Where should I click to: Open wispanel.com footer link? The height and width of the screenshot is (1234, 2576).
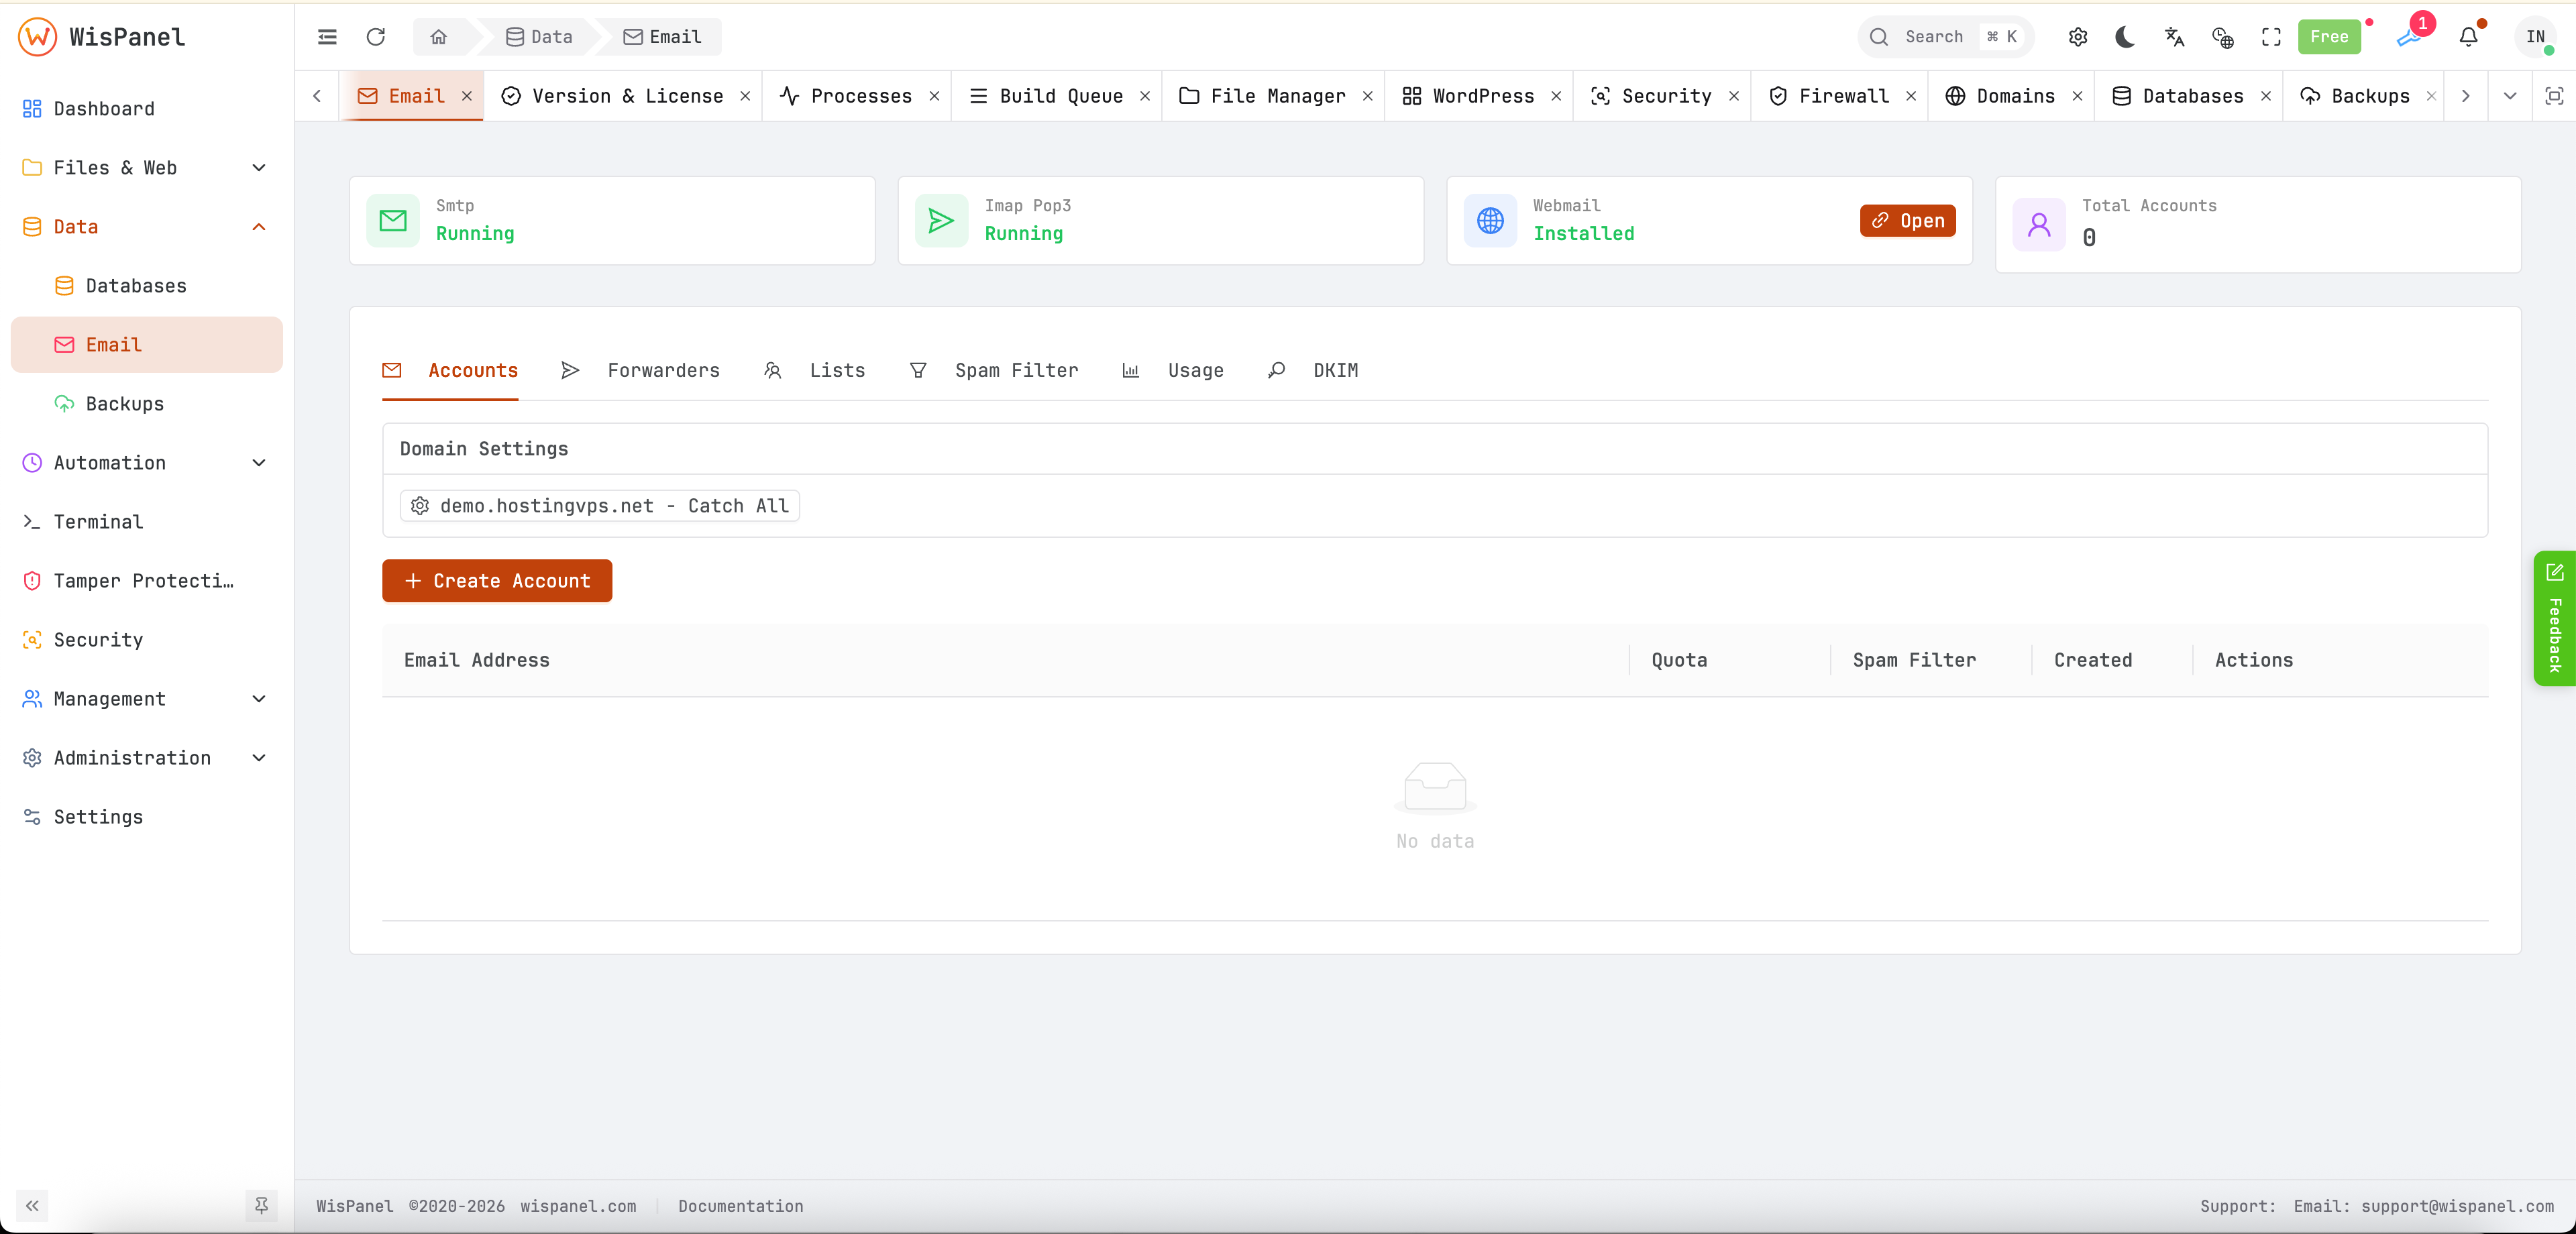pyautogui.click(x=578, y=1206)
